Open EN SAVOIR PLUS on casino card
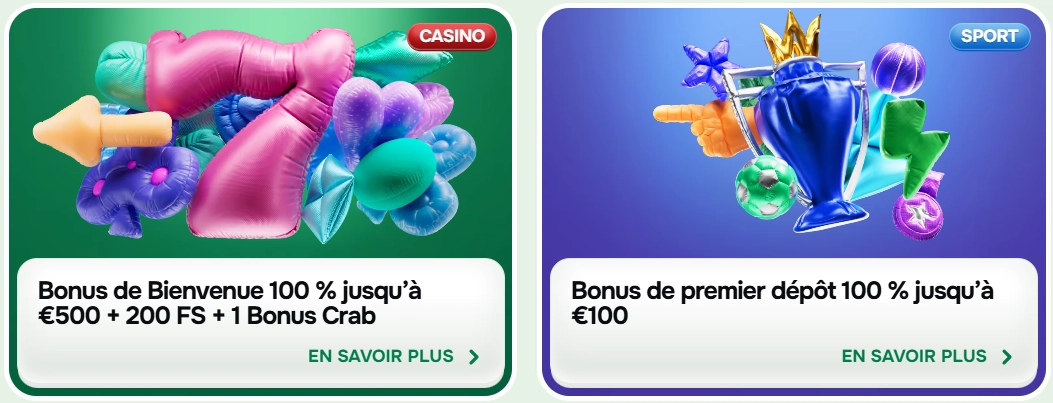 click(x=381, y=356)
